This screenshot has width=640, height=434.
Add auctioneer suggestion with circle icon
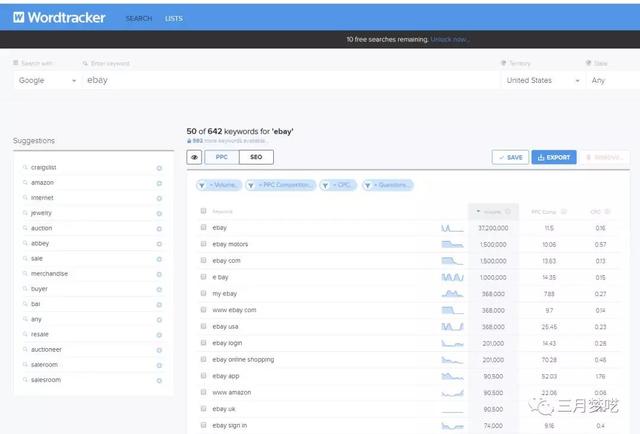click(x=159, y=350)
